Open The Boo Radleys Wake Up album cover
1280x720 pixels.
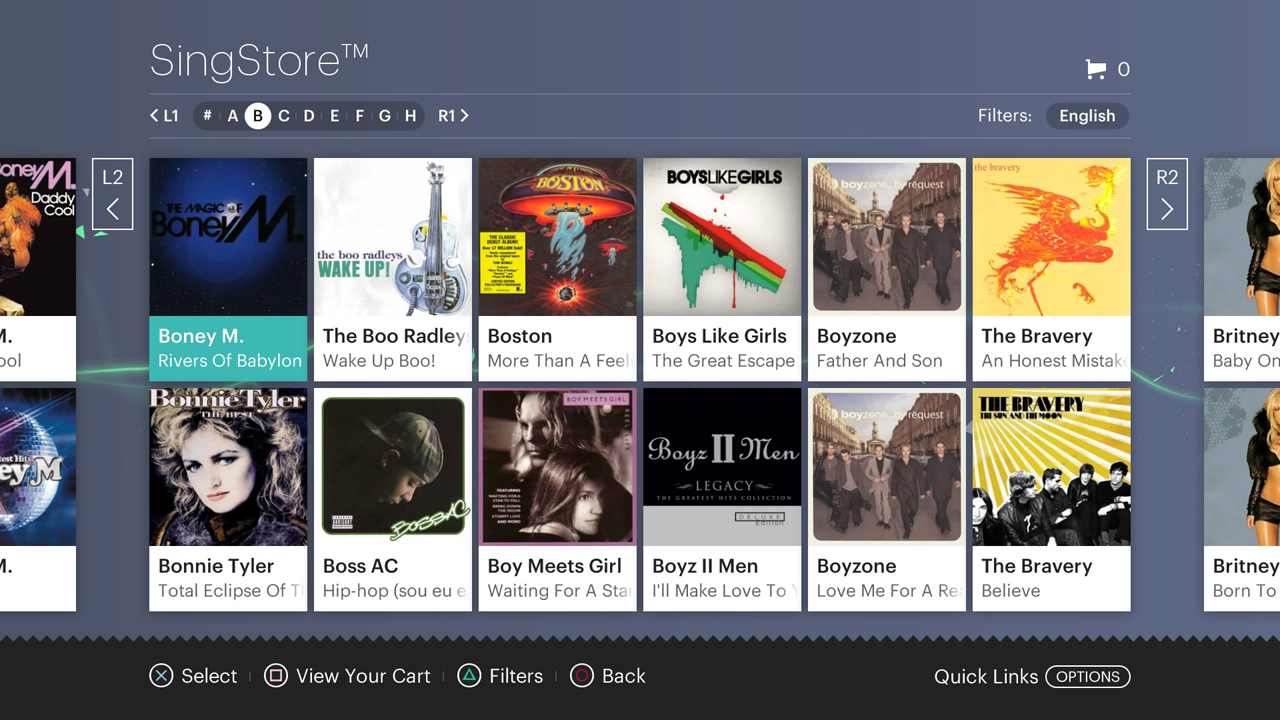coord(393,237)
